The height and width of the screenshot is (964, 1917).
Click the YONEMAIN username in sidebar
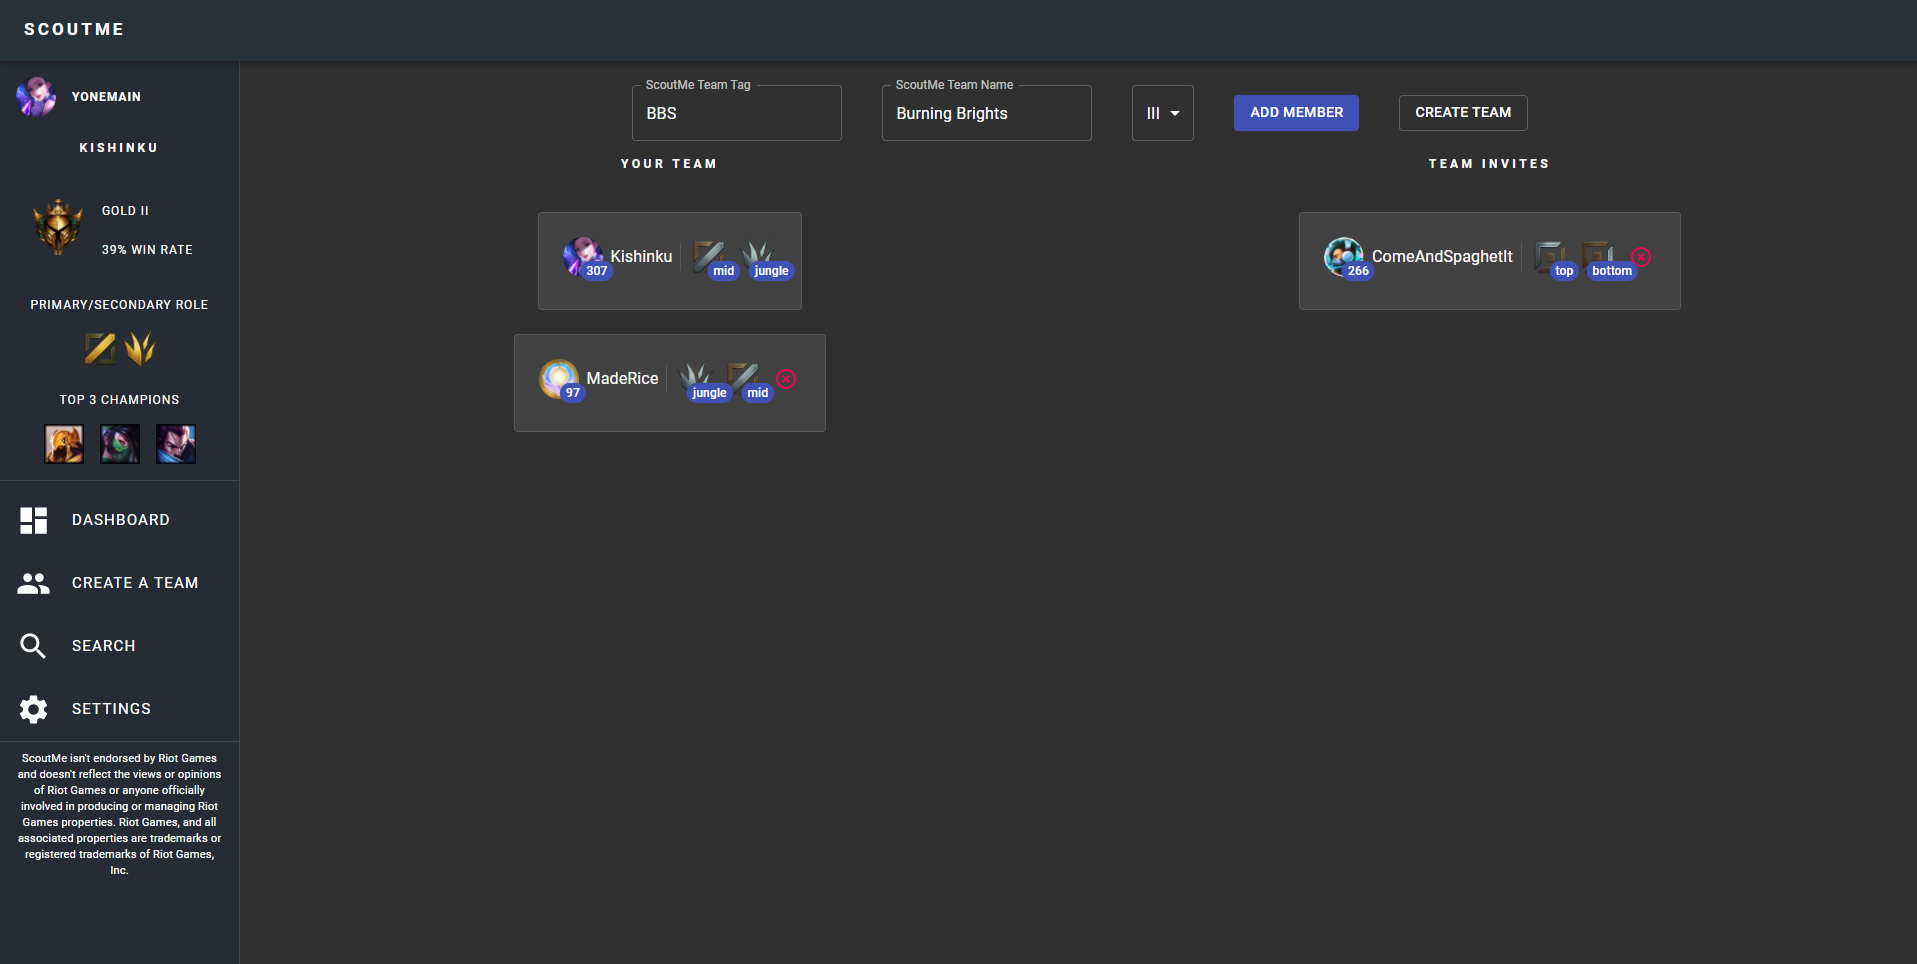(x=106, y=97)
